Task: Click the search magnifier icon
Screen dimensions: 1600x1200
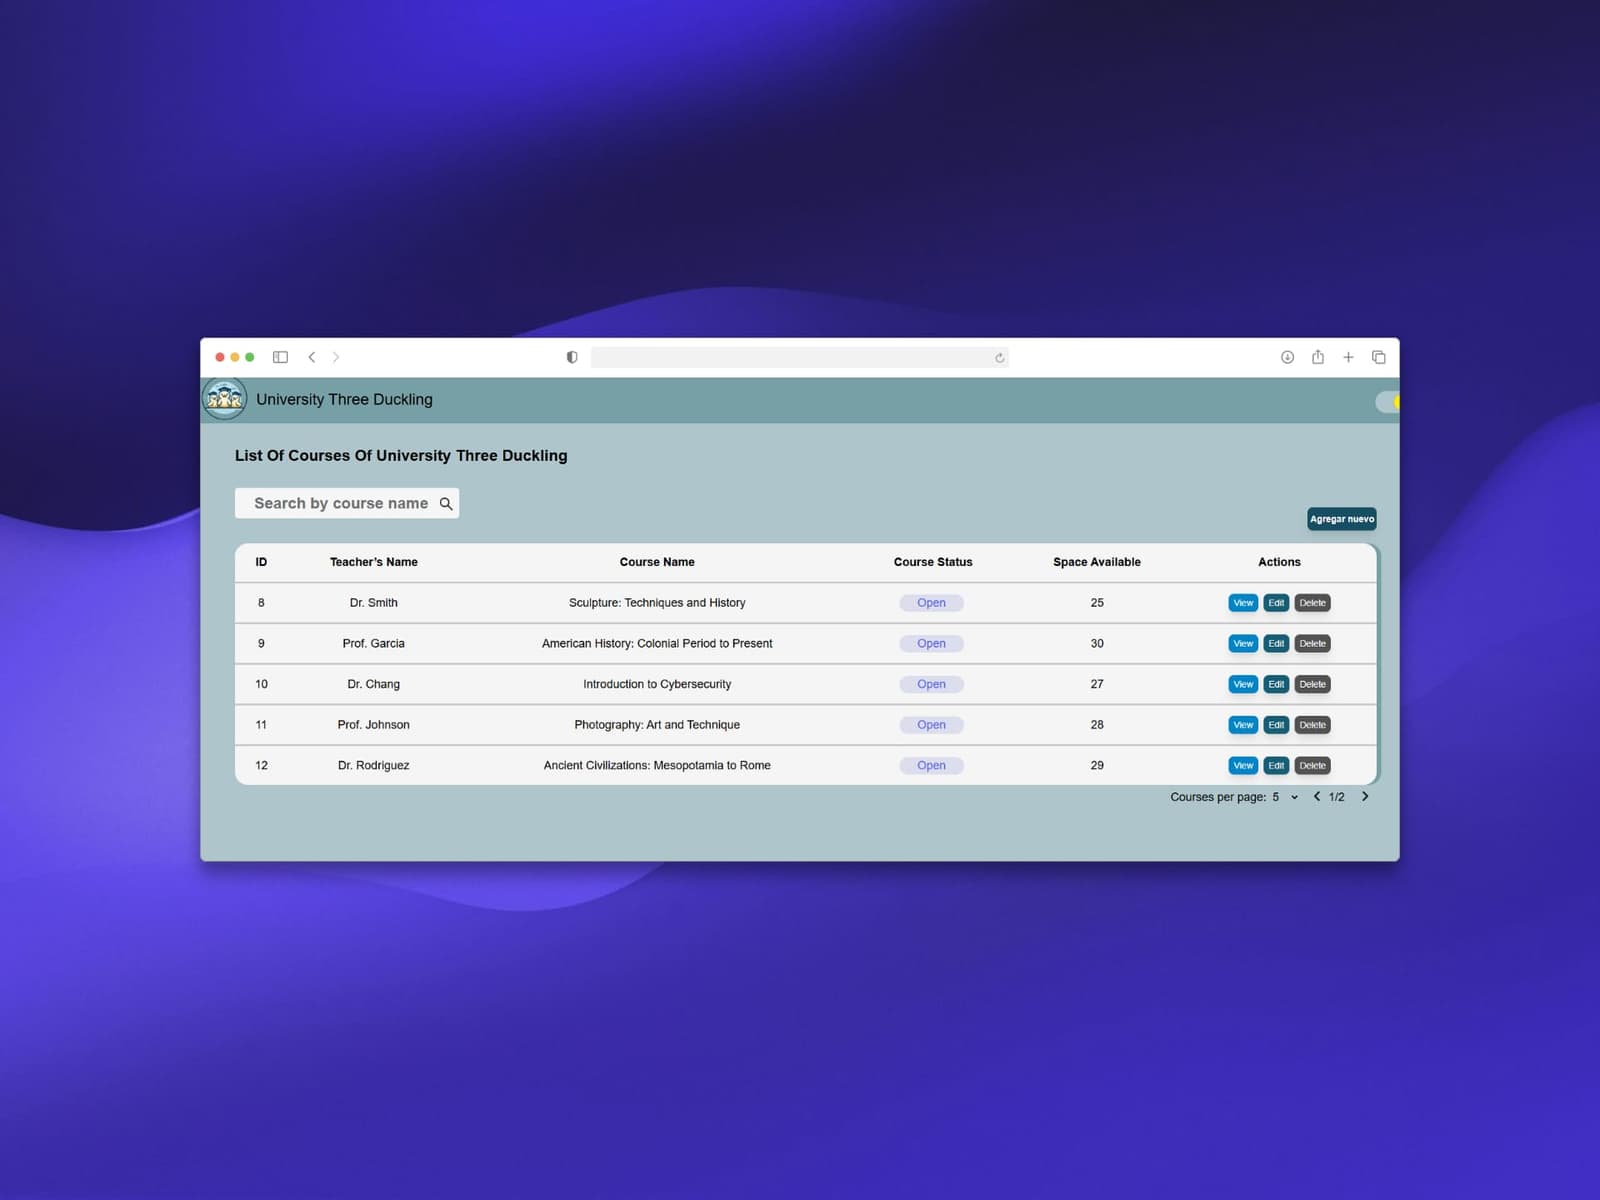Action: pyautogui.click(x=446, y=504)
